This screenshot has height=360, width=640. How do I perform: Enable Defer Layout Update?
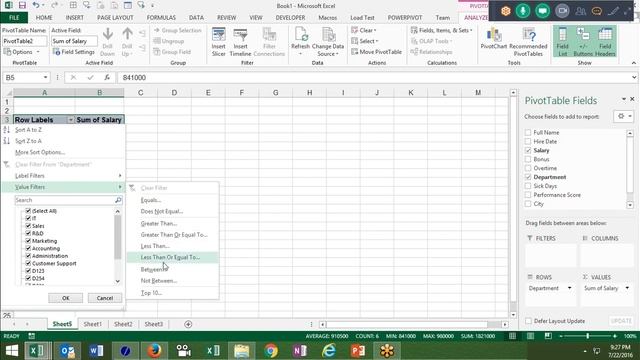click(529, 321)
